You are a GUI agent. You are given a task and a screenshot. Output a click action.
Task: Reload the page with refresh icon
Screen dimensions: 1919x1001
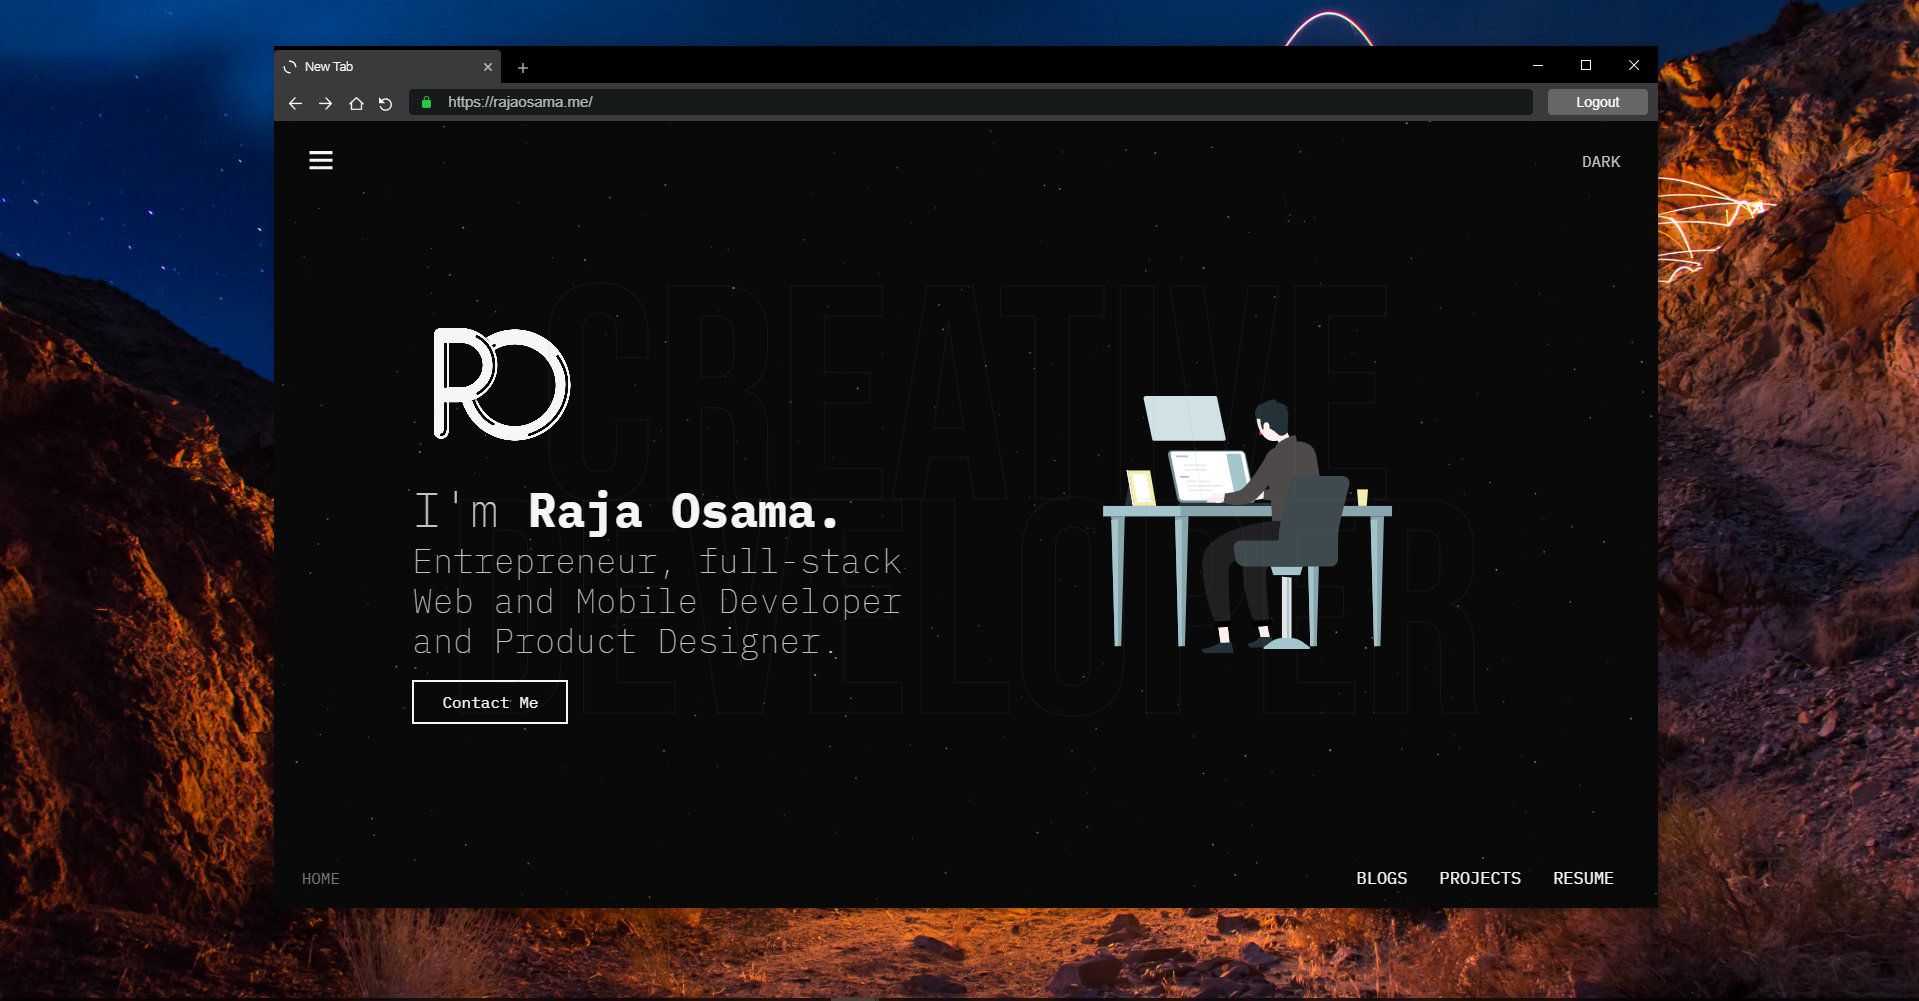coord(386,103)
